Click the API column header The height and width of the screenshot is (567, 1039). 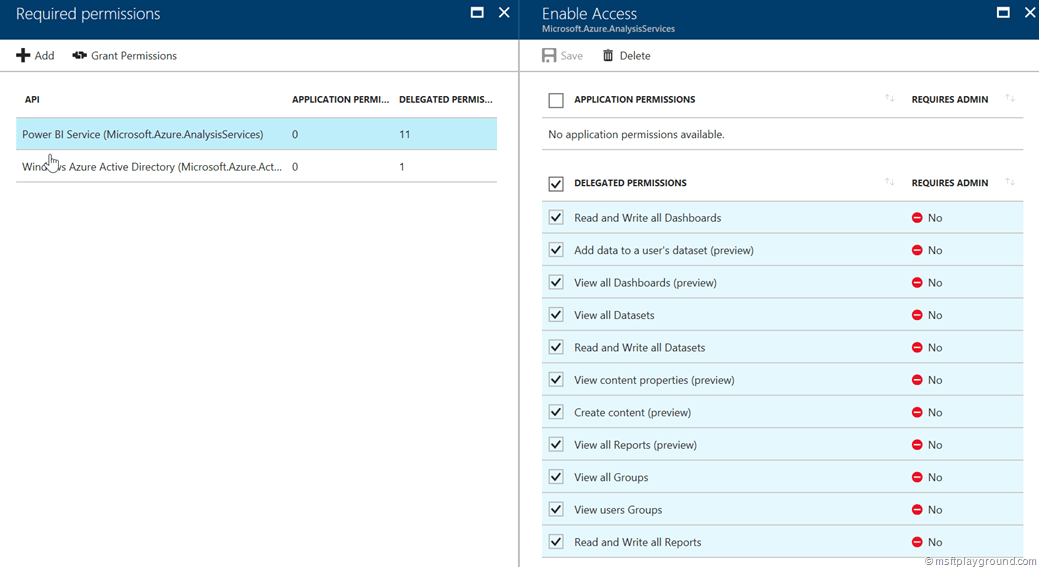[32, 99]
